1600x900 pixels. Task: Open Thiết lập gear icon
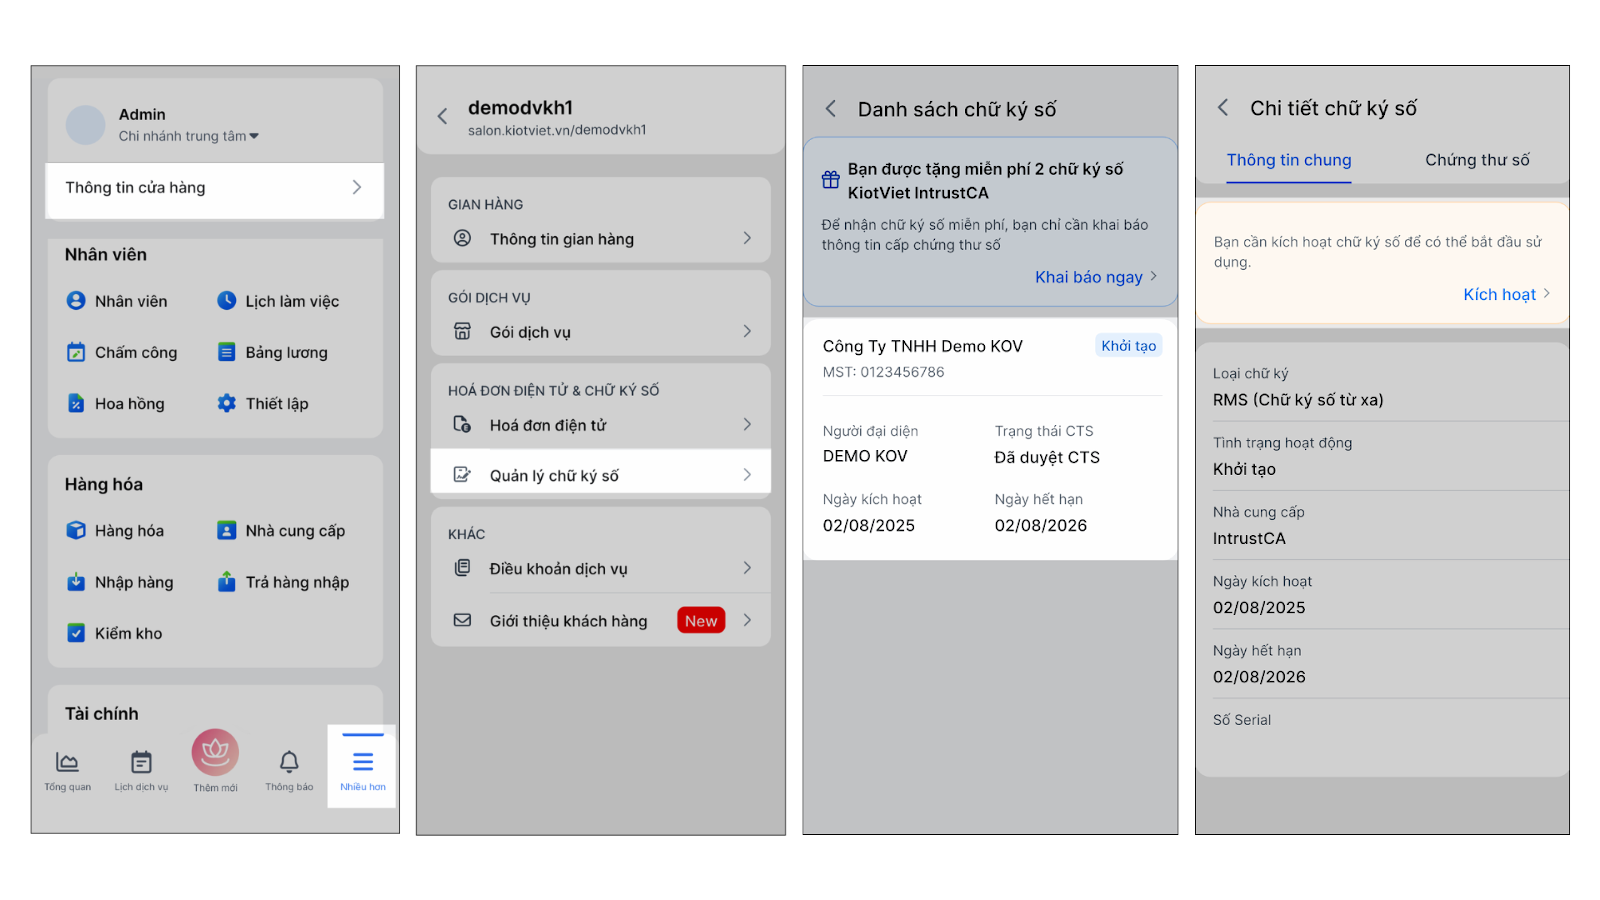tap(227, 403)
